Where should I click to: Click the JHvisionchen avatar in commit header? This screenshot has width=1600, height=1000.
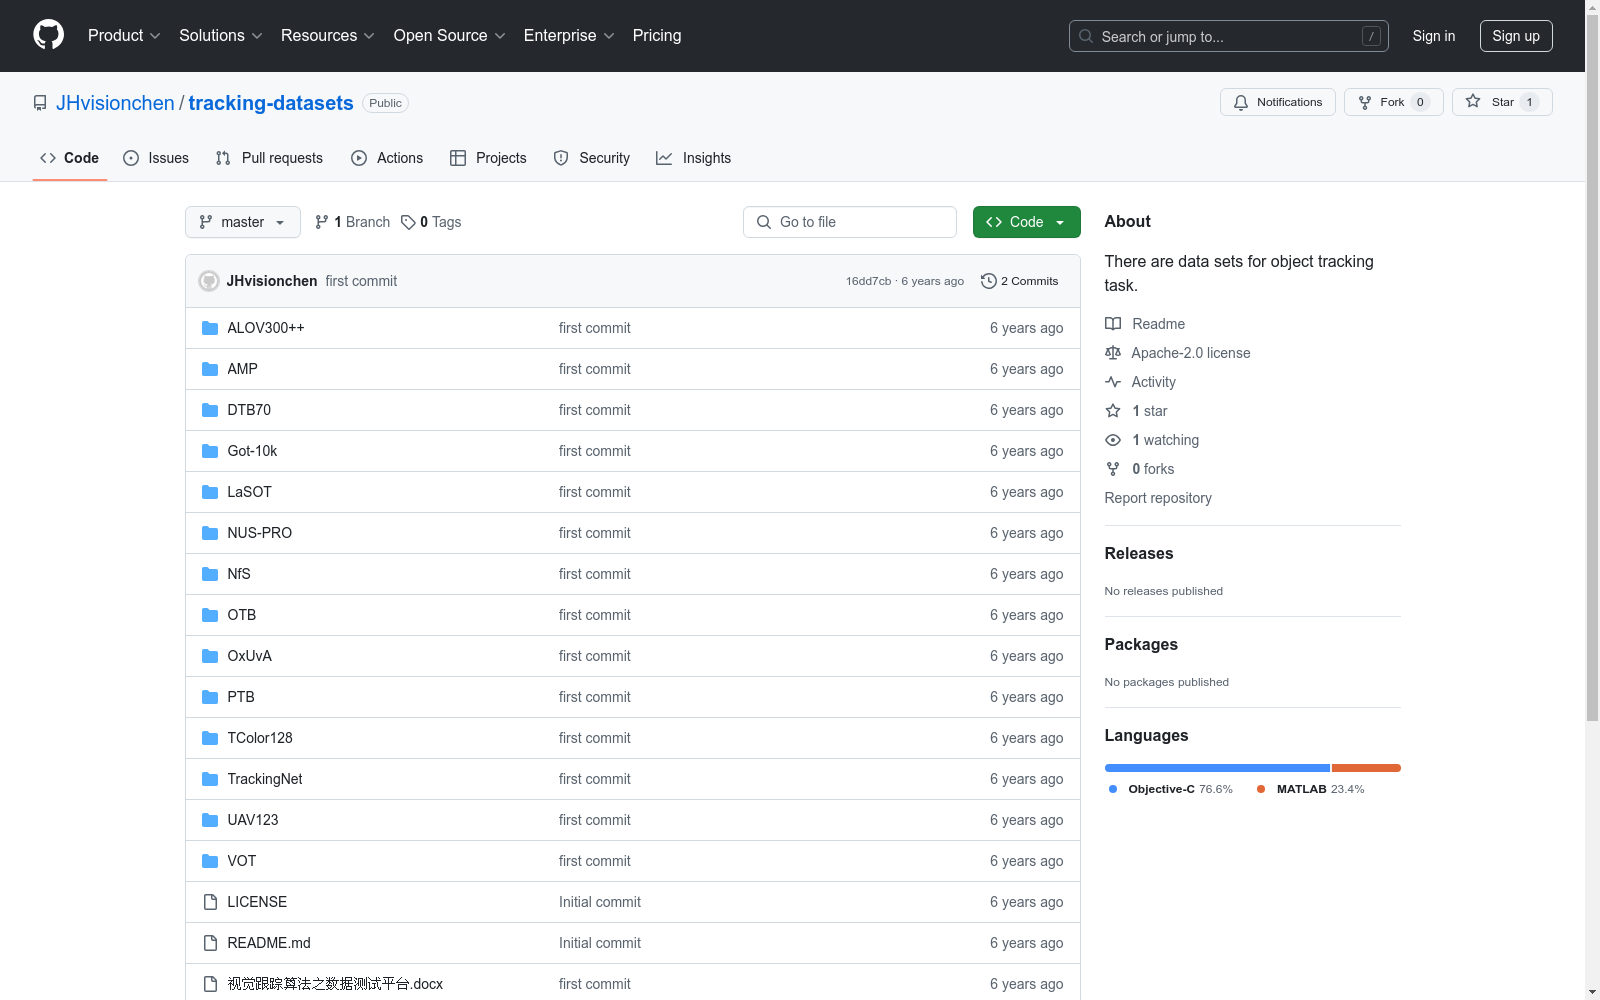click(209, 281)
